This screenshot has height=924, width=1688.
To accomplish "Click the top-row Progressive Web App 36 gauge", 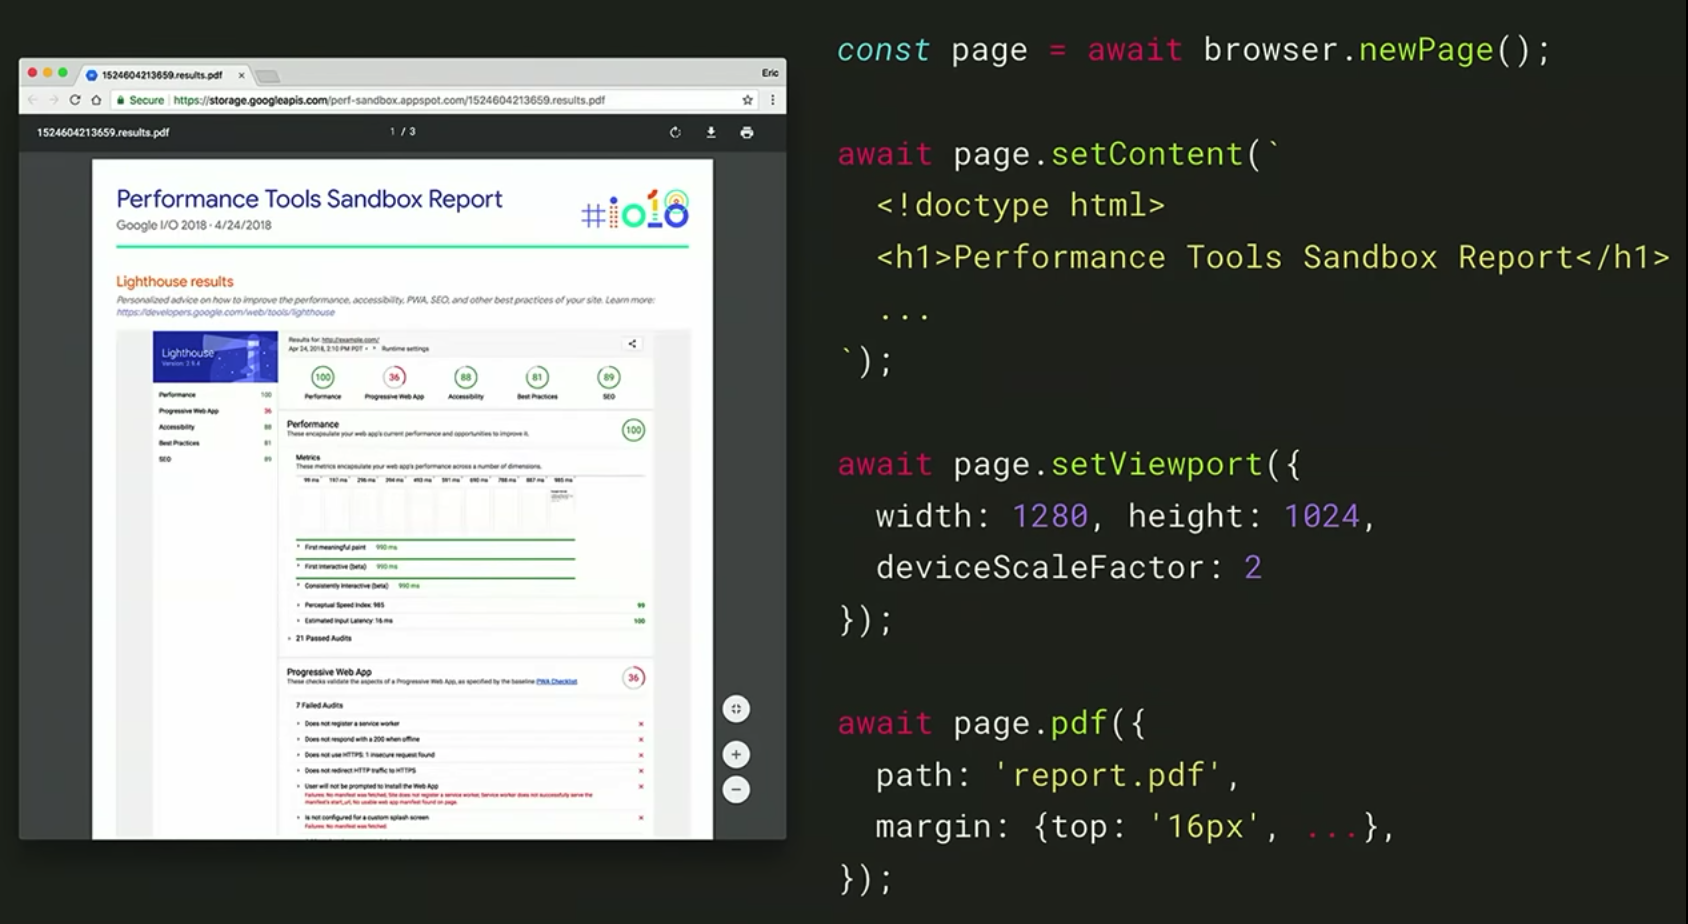I will [x=394, y=377].
